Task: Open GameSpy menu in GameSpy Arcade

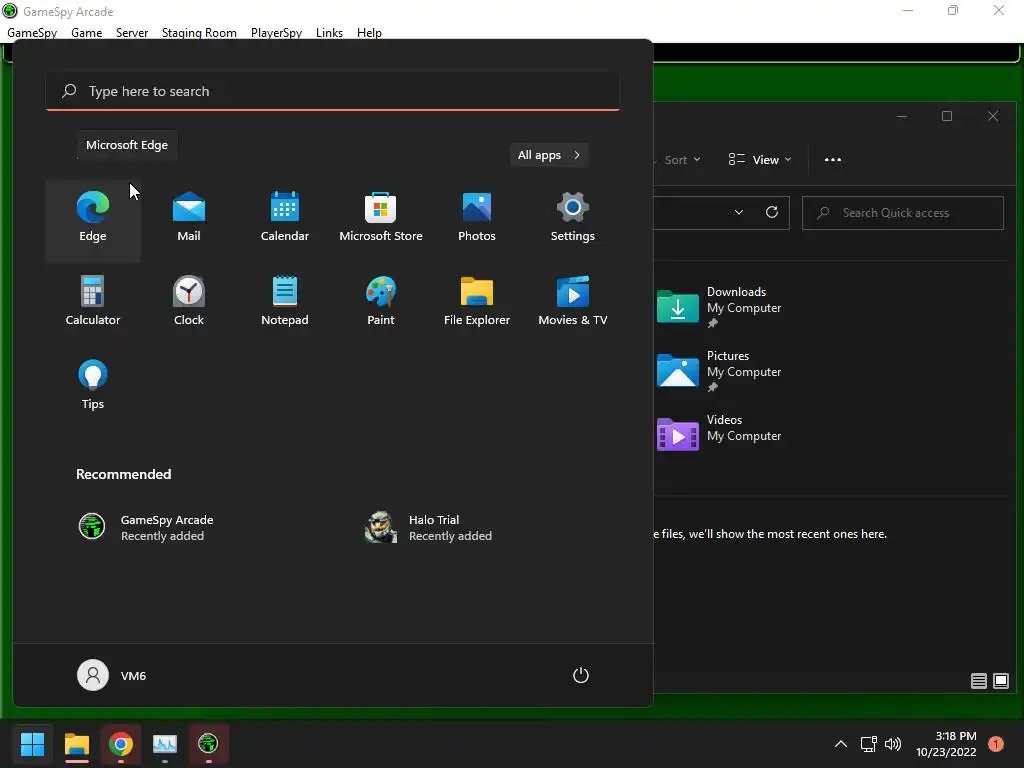Action: click(32, 33)
